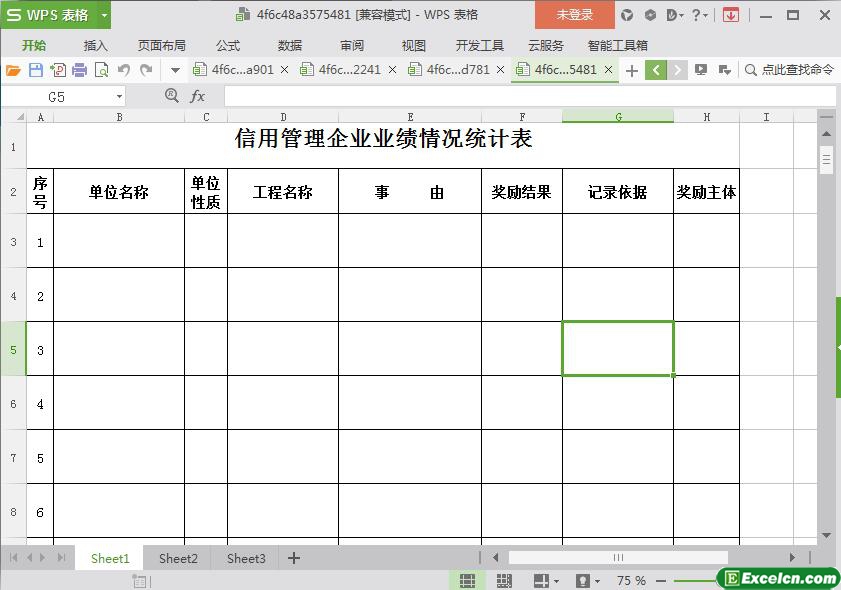
Task: Expand the Name Box dropdown arrow
Action: (119, 97)
